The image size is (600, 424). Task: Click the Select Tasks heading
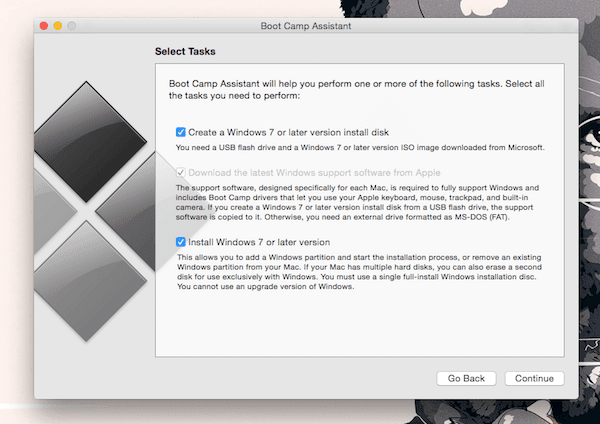pyautogui.click(x=185, y=52)
